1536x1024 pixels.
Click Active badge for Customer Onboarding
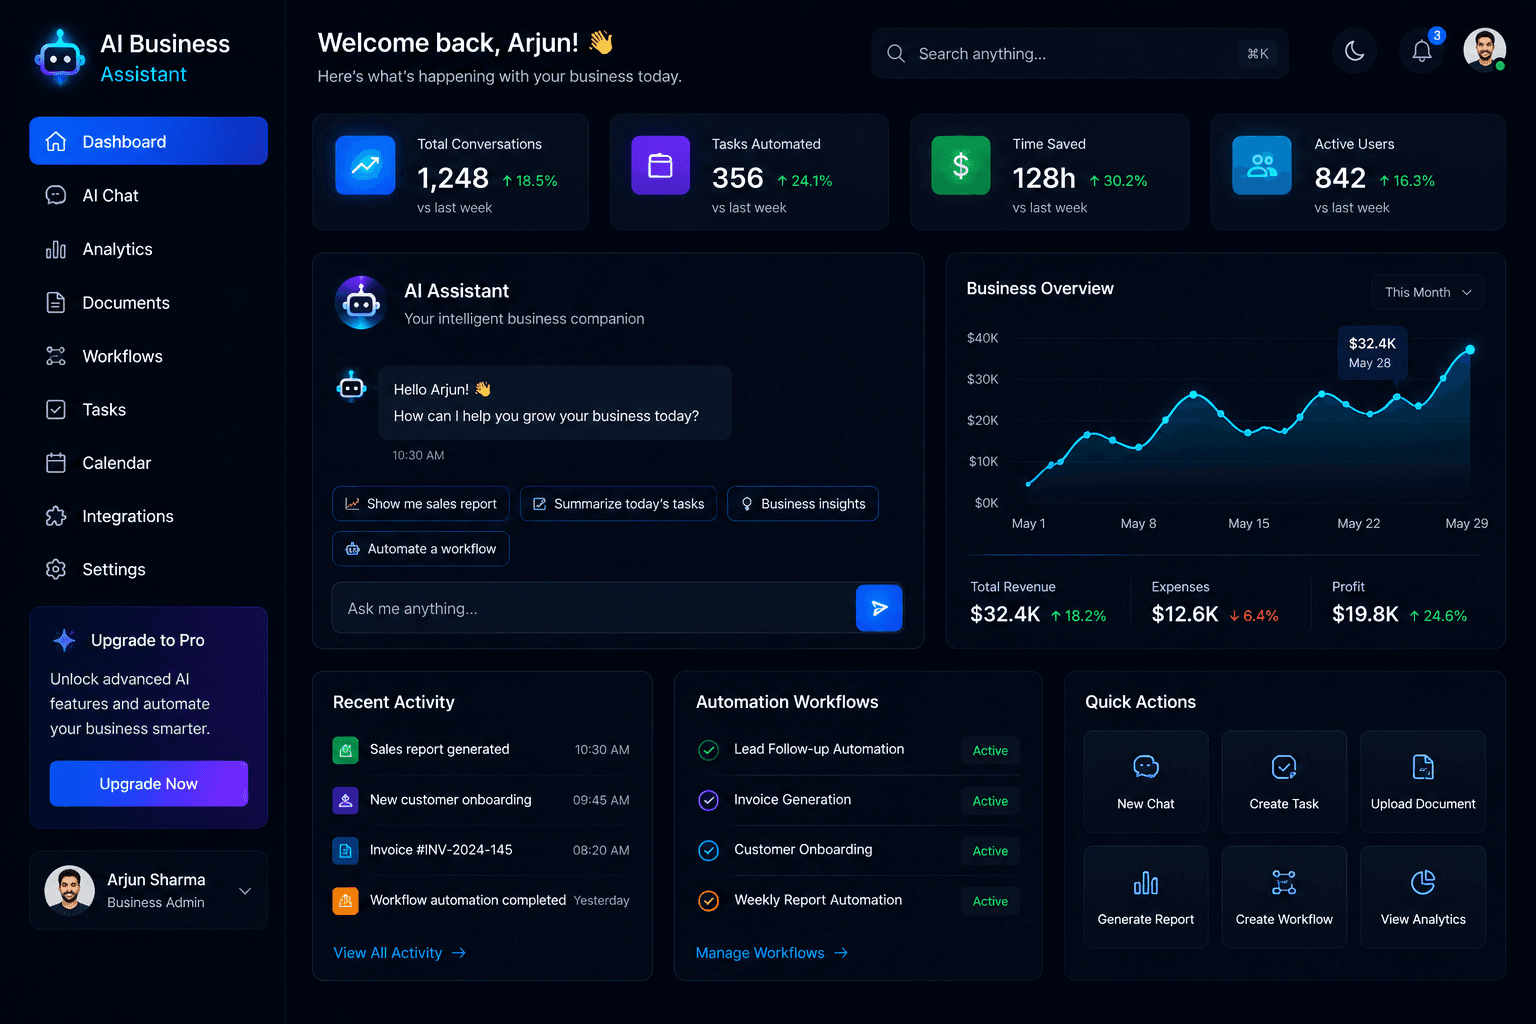point(990,851)
